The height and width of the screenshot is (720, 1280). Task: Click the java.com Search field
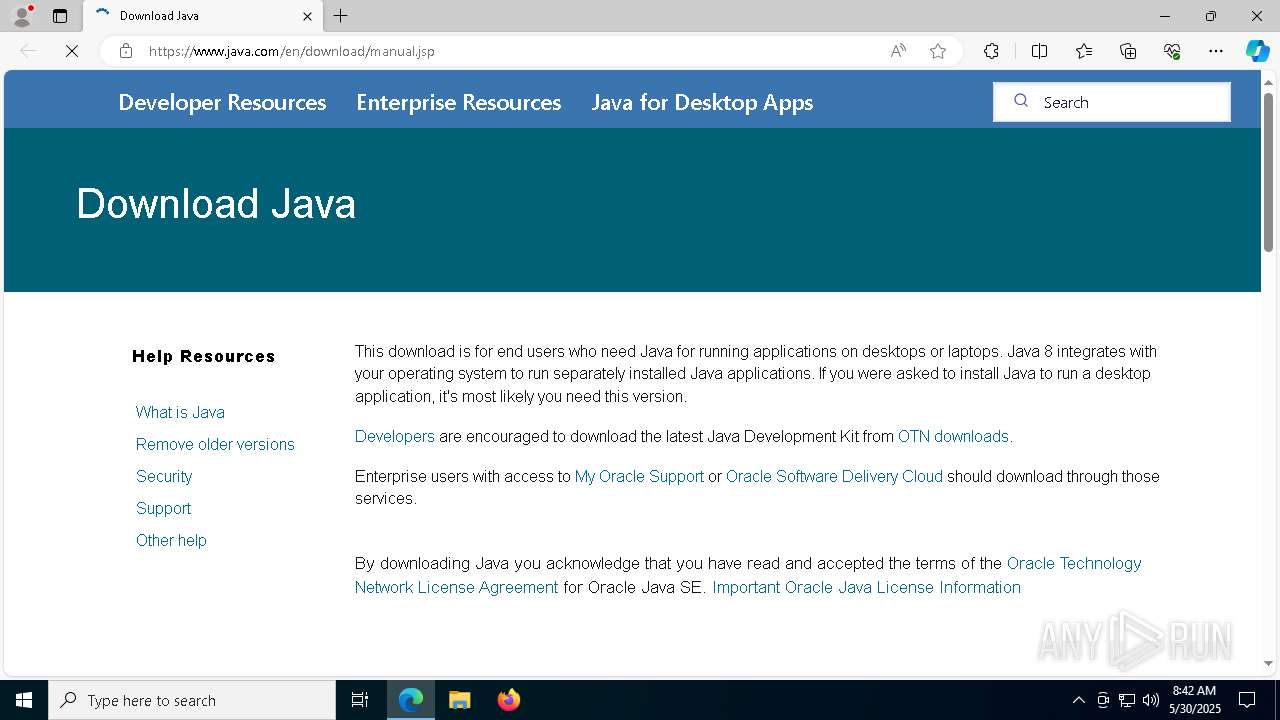[x=1111, y=102]
